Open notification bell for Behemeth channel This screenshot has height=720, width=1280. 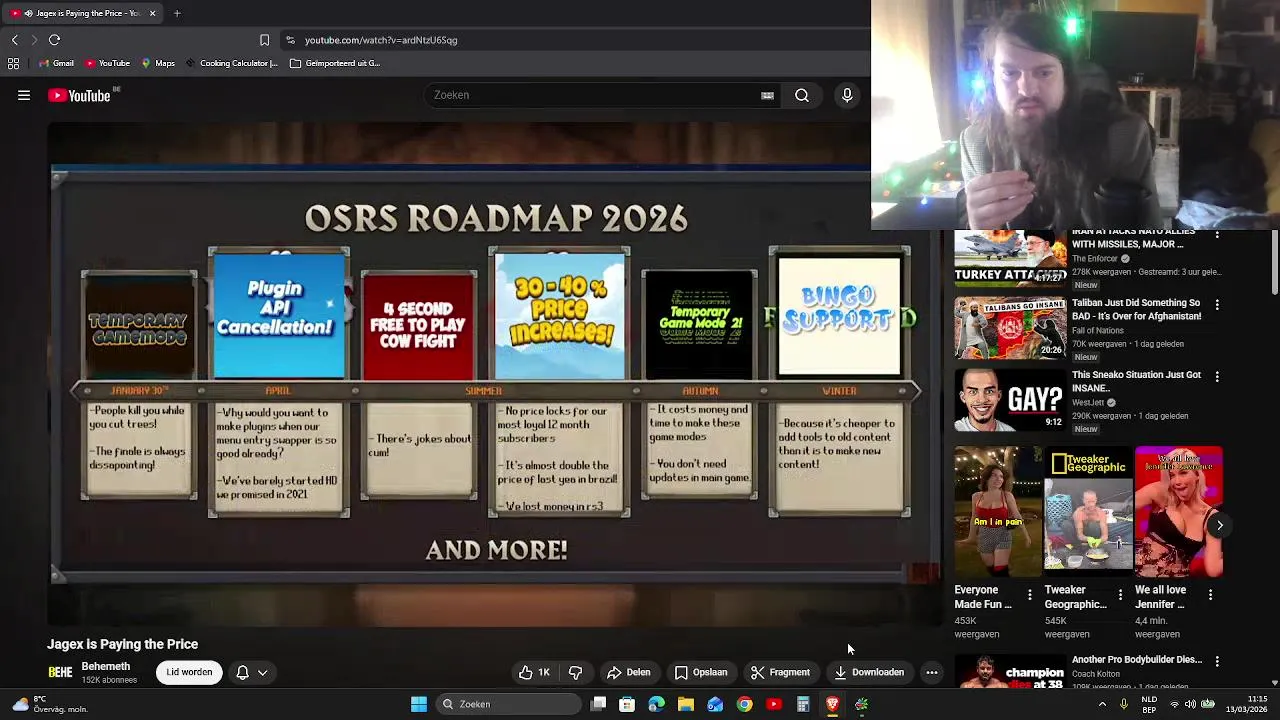coord(242,673)
